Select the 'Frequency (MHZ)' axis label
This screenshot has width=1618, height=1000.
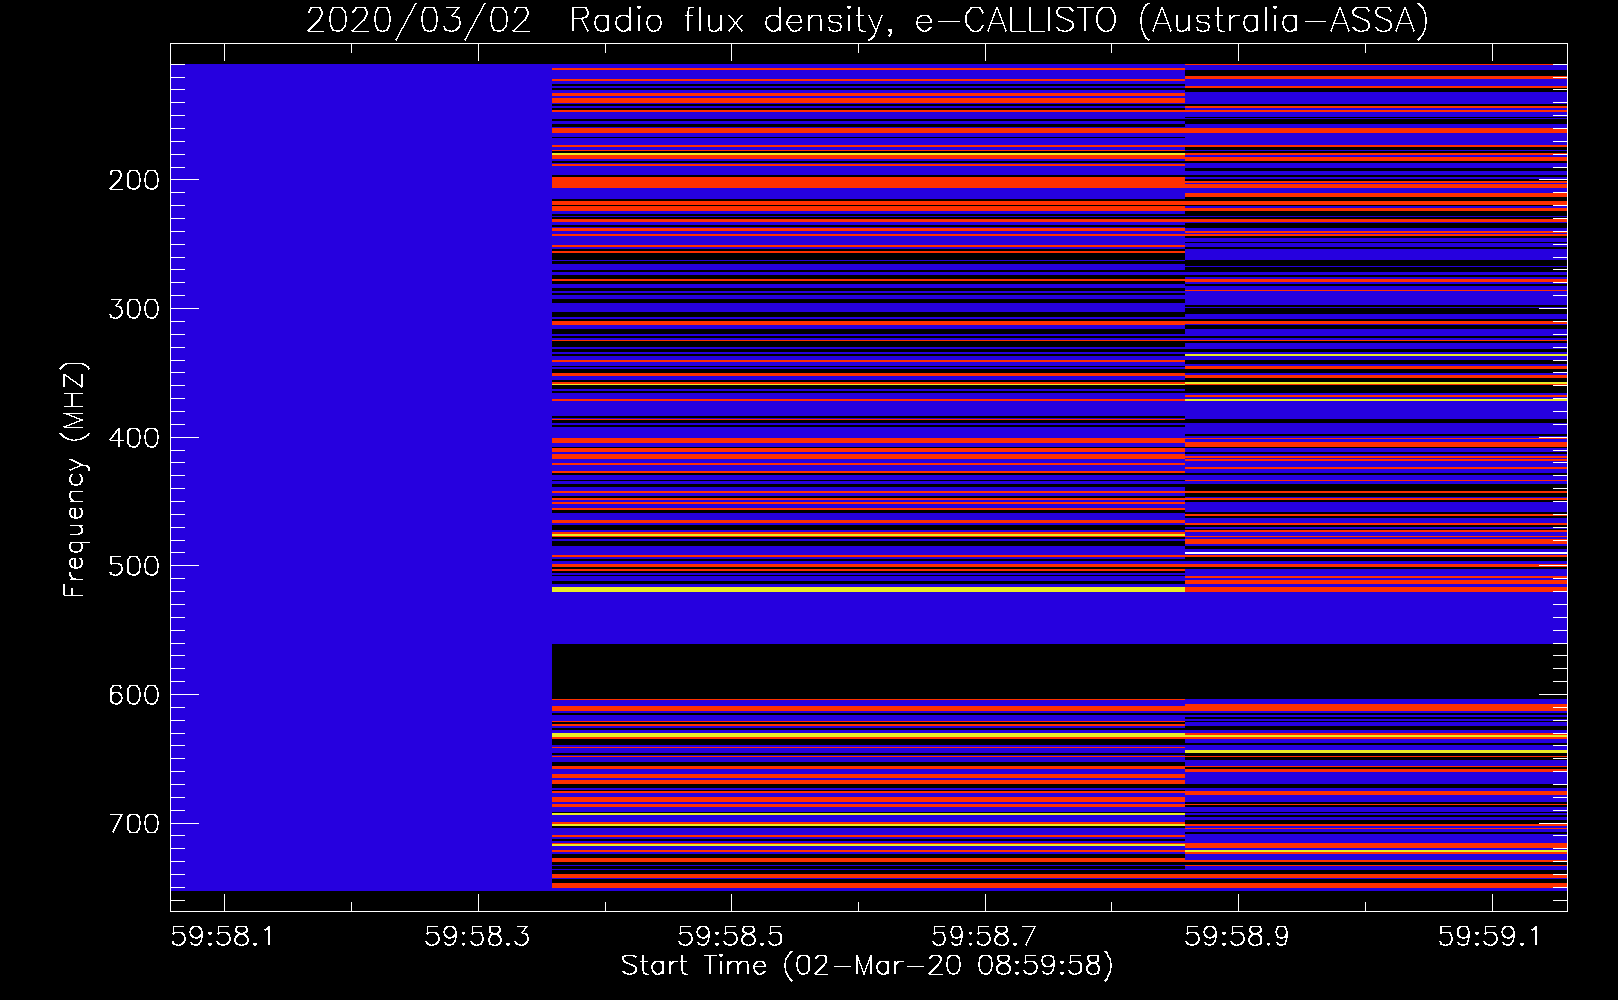click(75, 479)
